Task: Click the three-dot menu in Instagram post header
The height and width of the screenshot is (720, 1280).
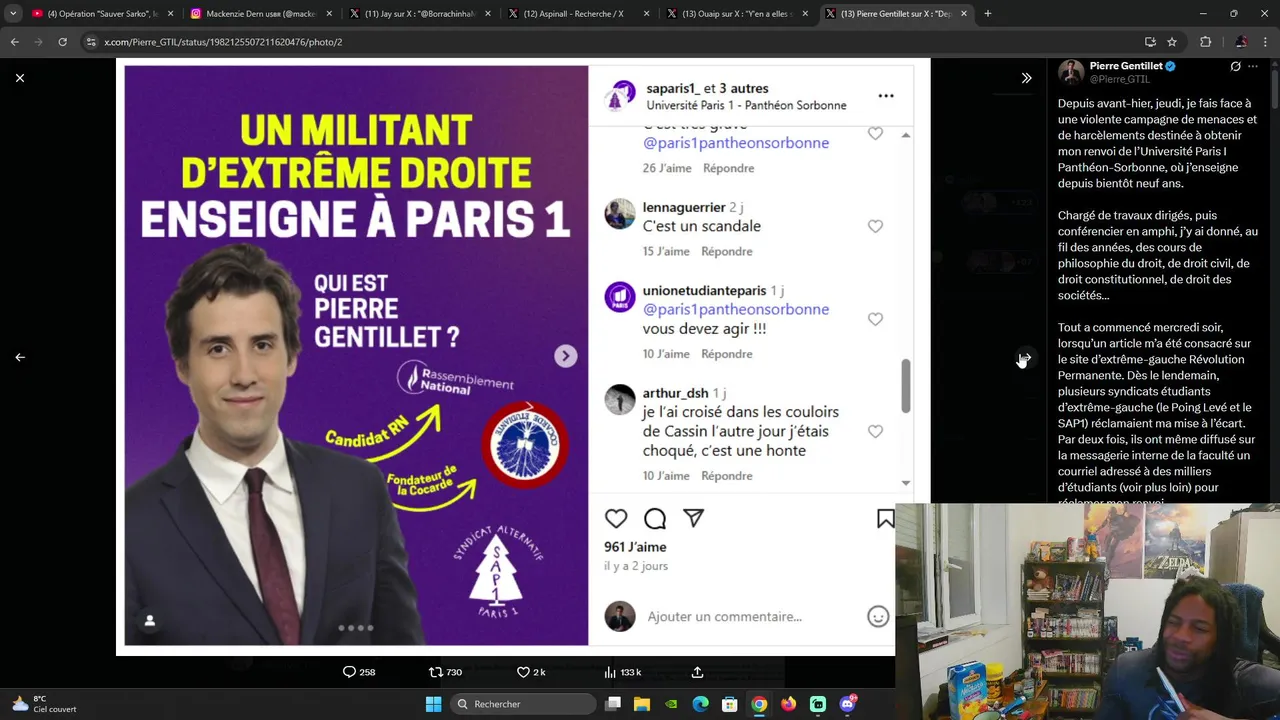Action: pyautogui.click(x=886, y=96)
